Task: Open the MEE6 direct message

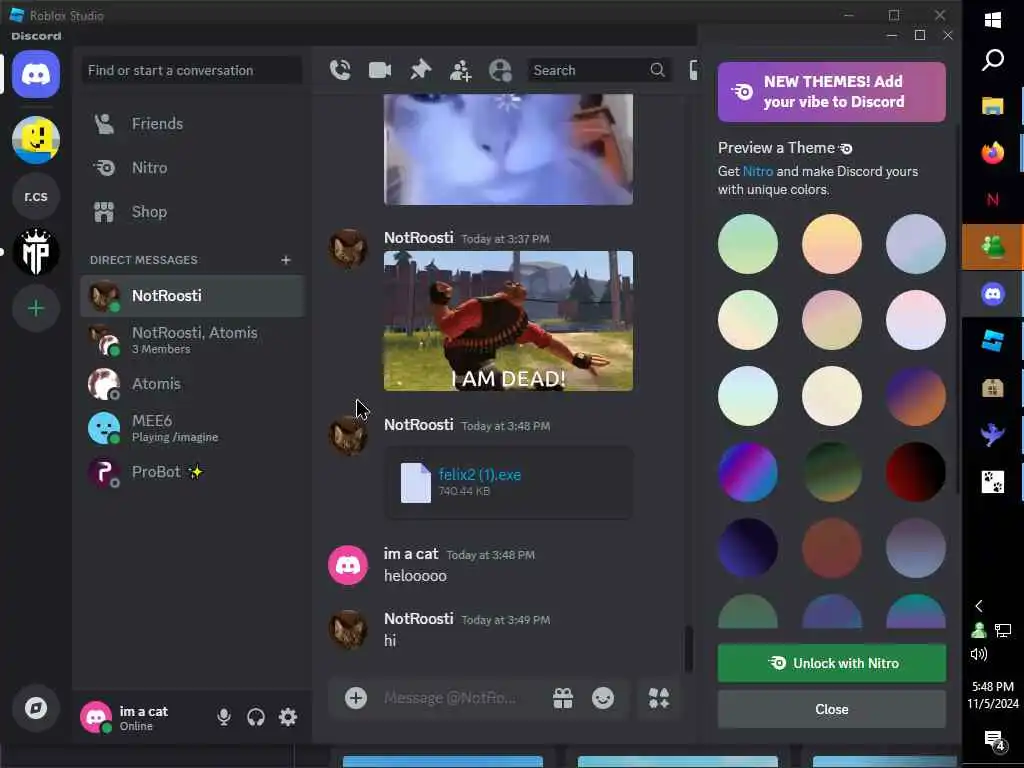Action: pos(192,428)
